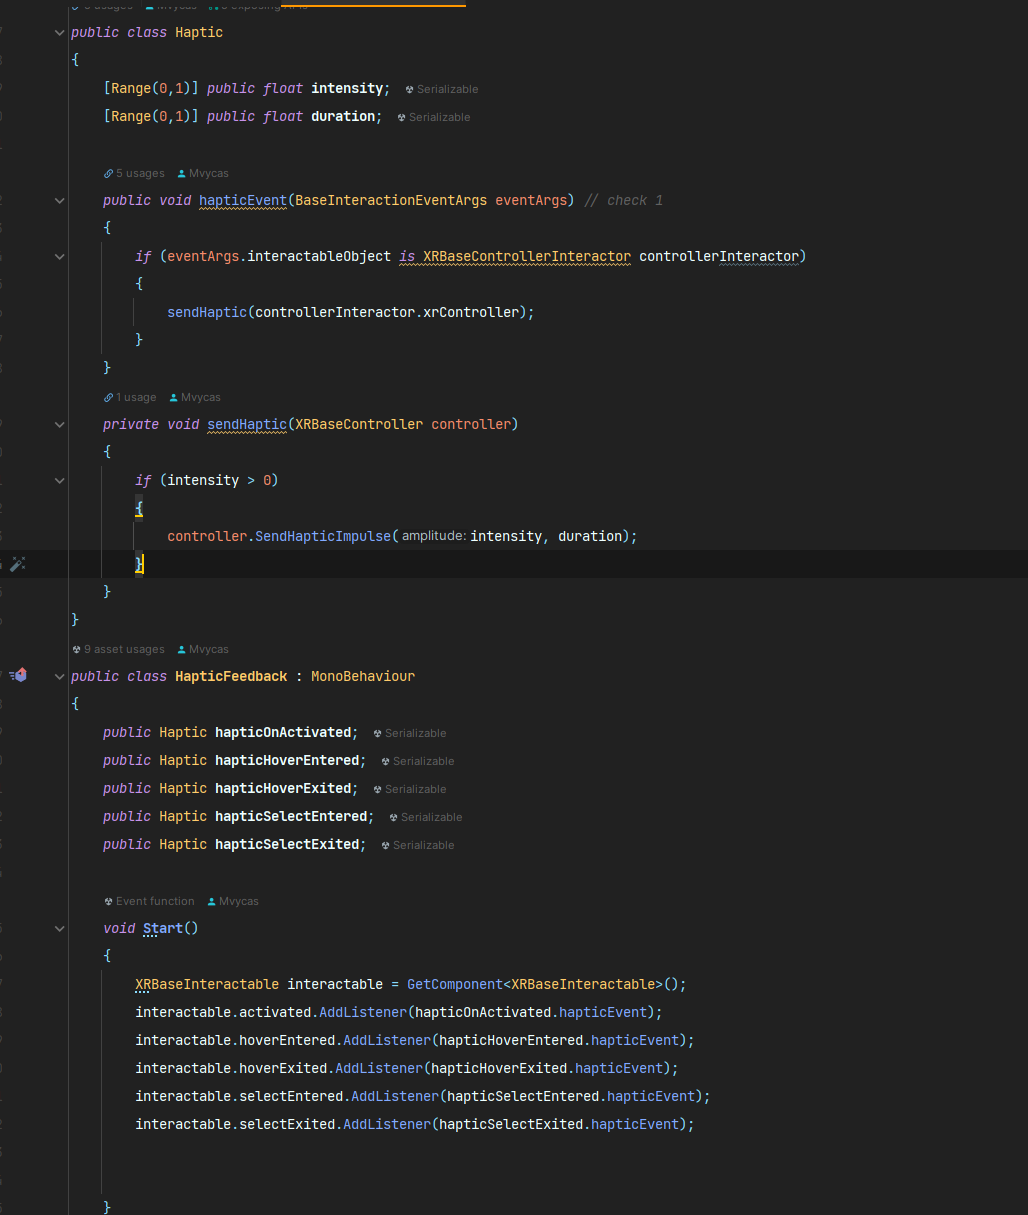Screen dimensions: 1028x1215
Task: Click the Unity gutter icon beside HapticFeedback class
Action: coord(18,676)
